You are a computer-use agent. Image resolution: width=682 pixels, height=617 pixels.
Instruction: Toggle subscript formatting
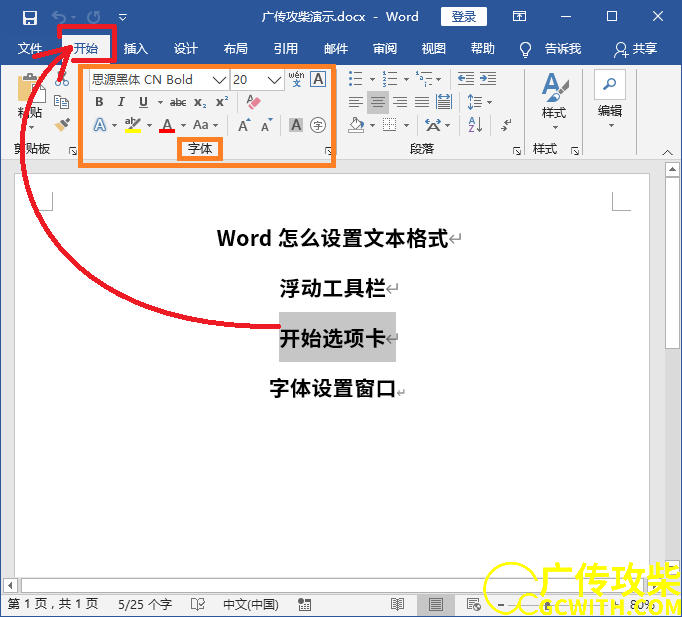[x=200, y=103]
